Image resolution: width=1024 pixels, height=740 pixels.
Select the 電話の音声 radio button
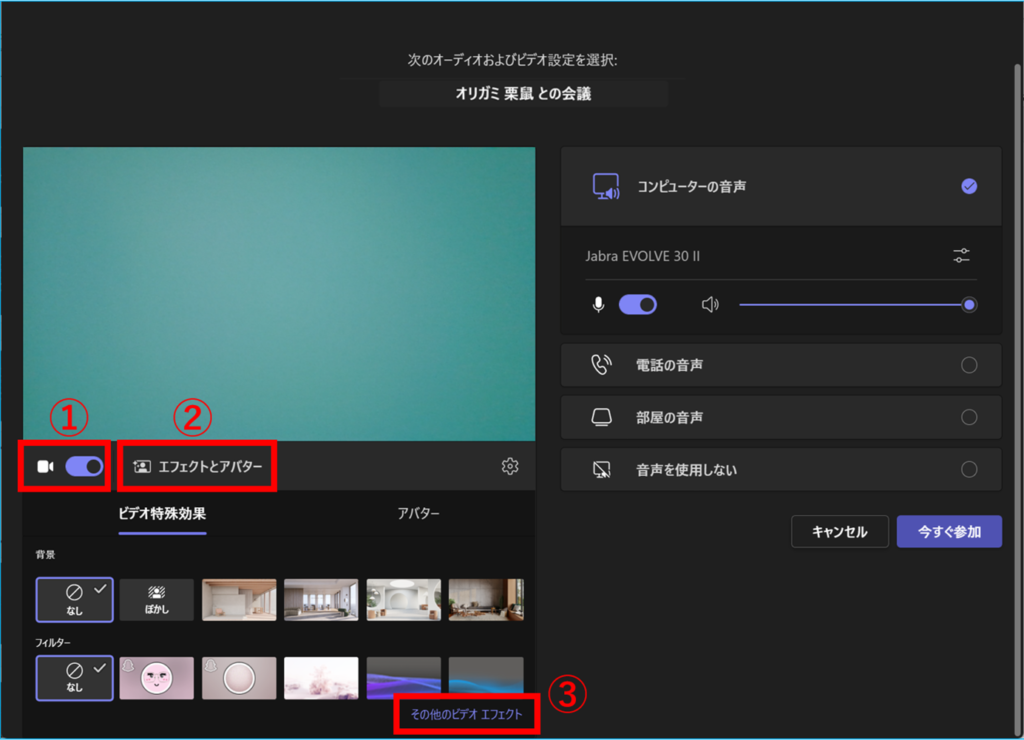[968, 365]
